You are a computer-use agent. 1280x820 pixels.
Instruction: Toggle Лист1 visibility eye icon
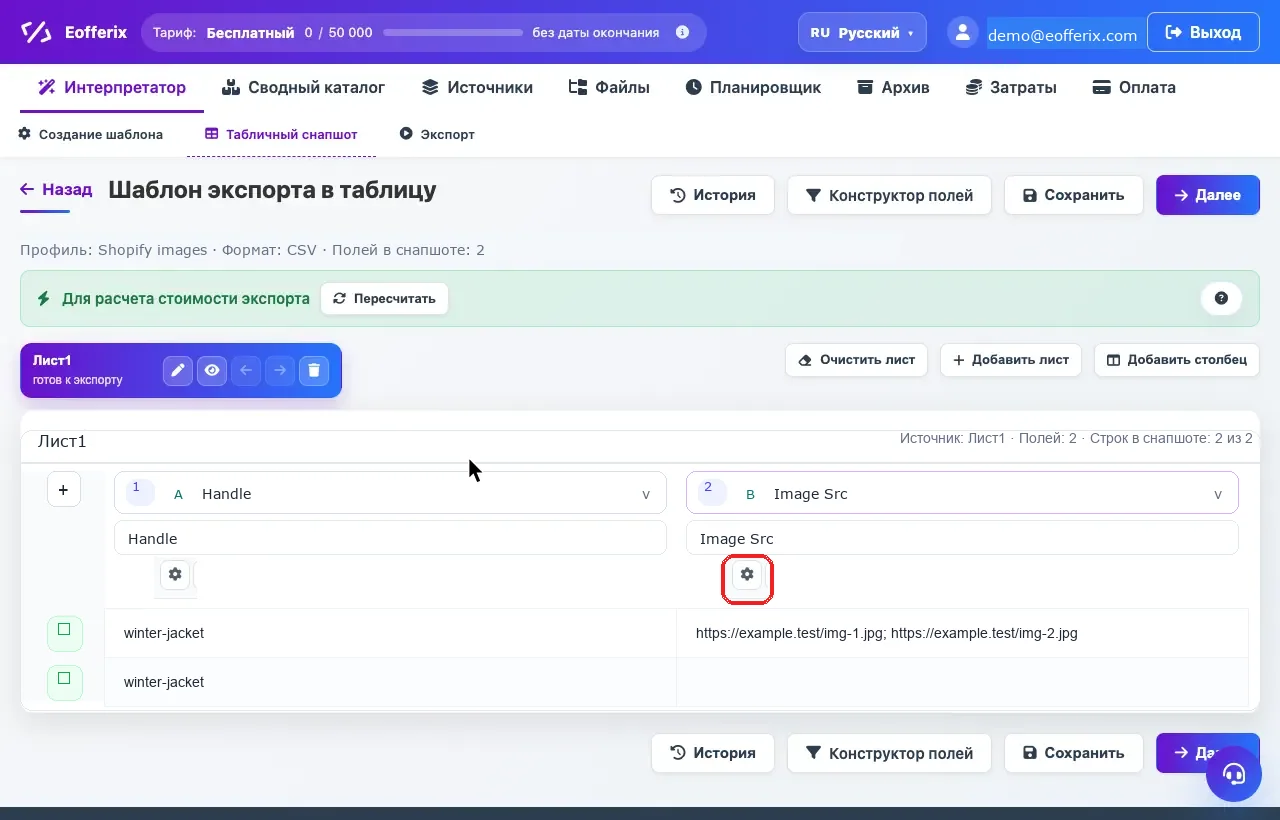[x=212, y=371]
